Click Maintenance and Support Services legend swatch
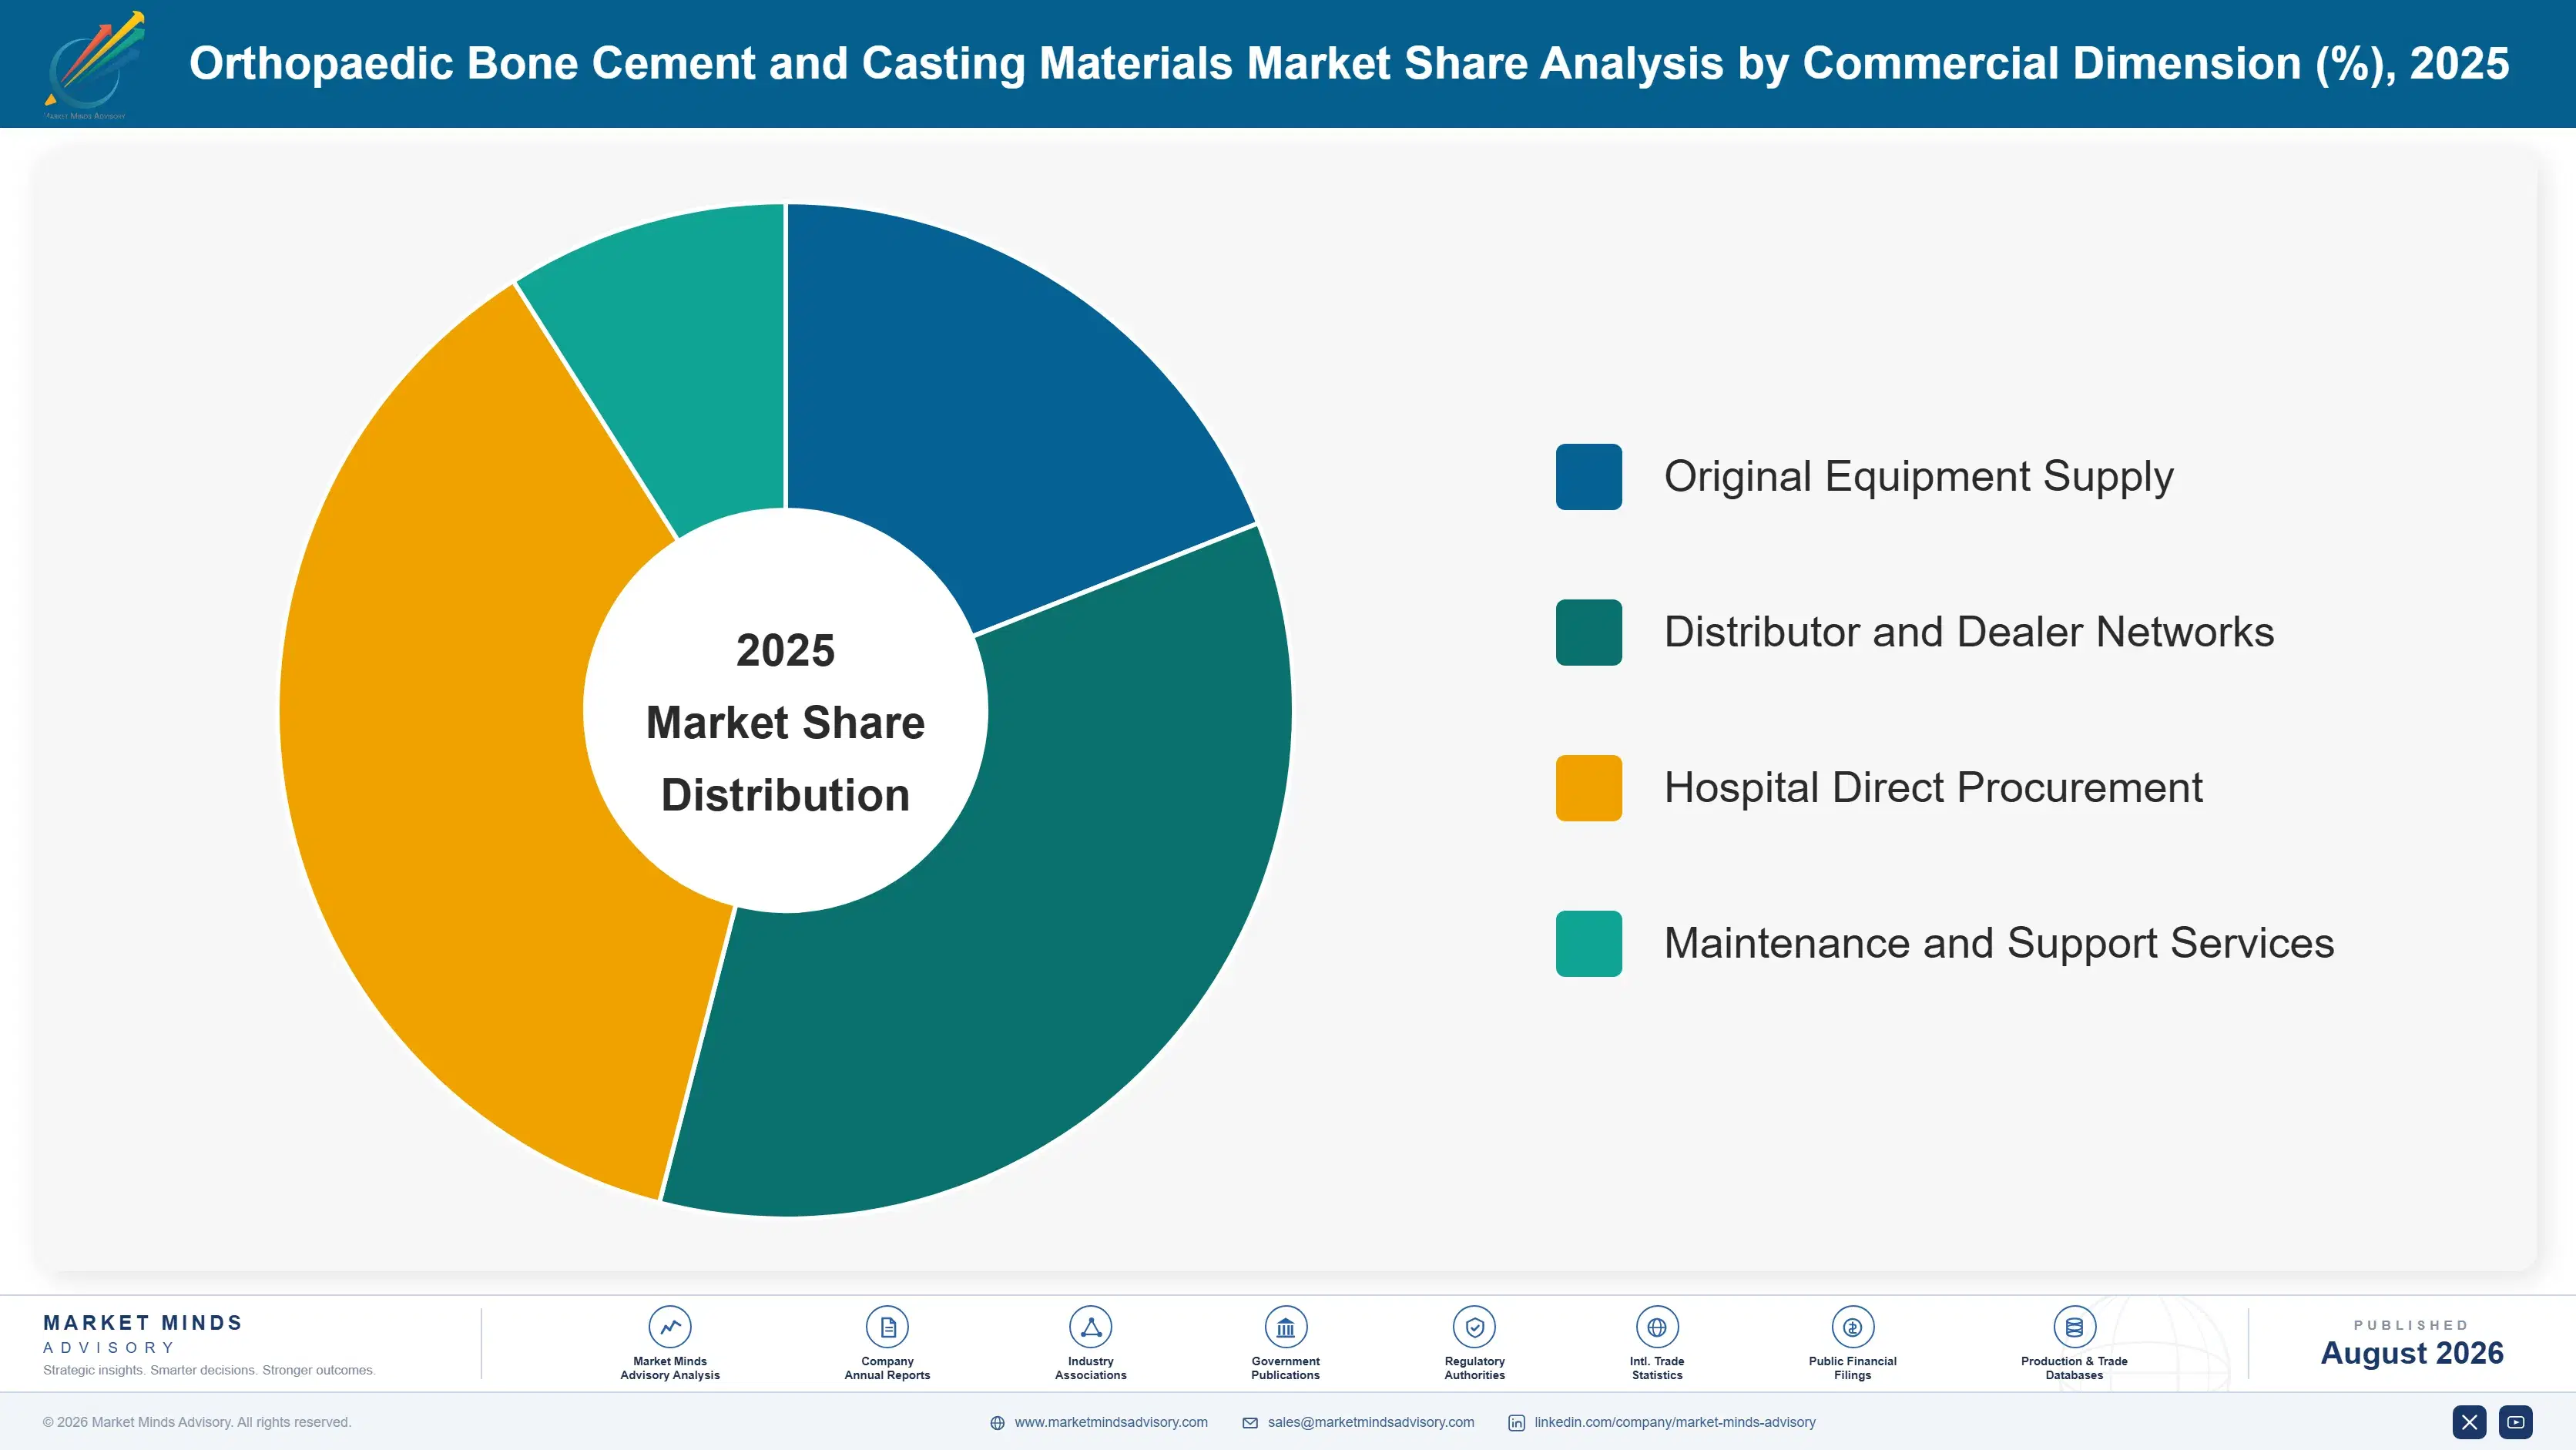This screenshot has height=1450, width=2576. (1588, 944)
